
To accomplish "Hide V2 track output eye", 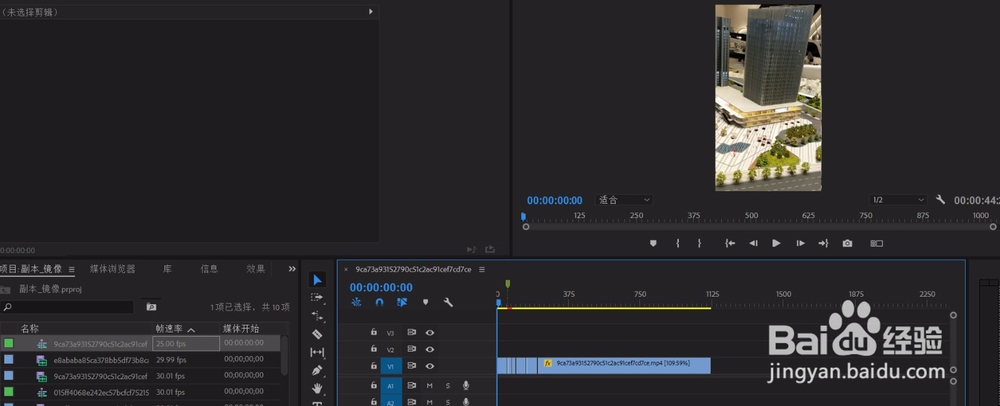I will 430,349.
